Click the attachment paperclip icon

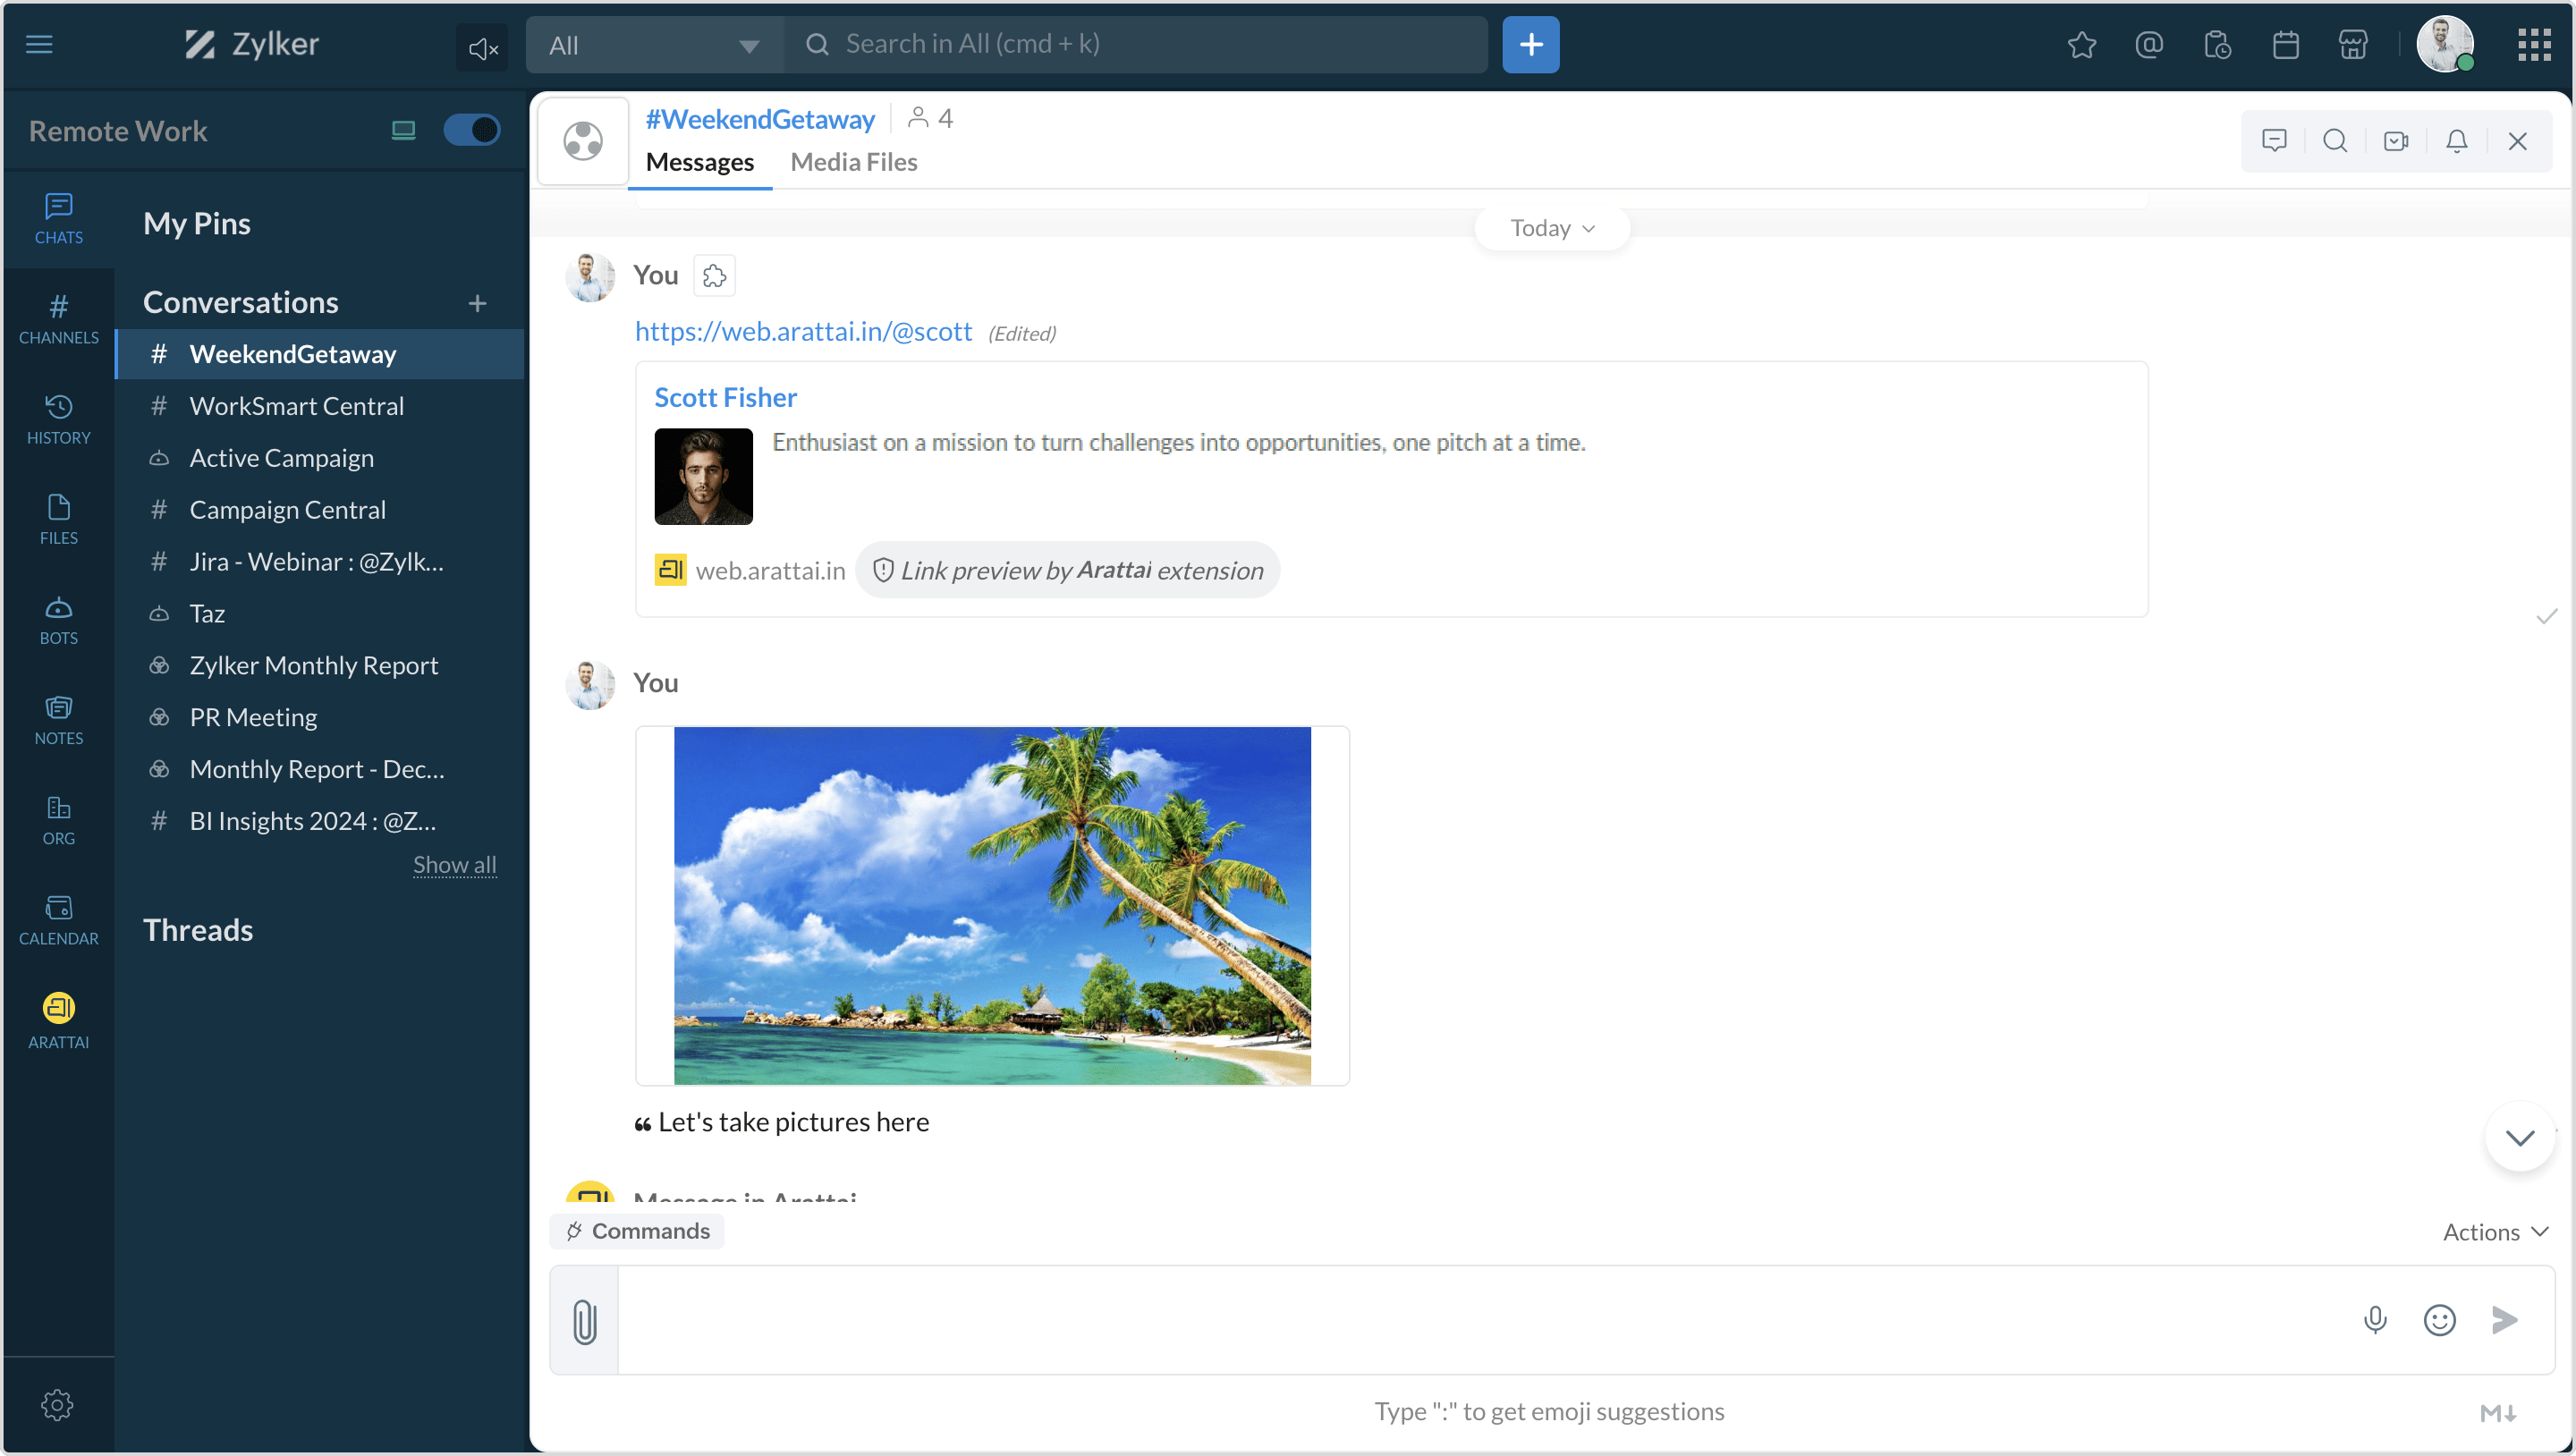585,1321
